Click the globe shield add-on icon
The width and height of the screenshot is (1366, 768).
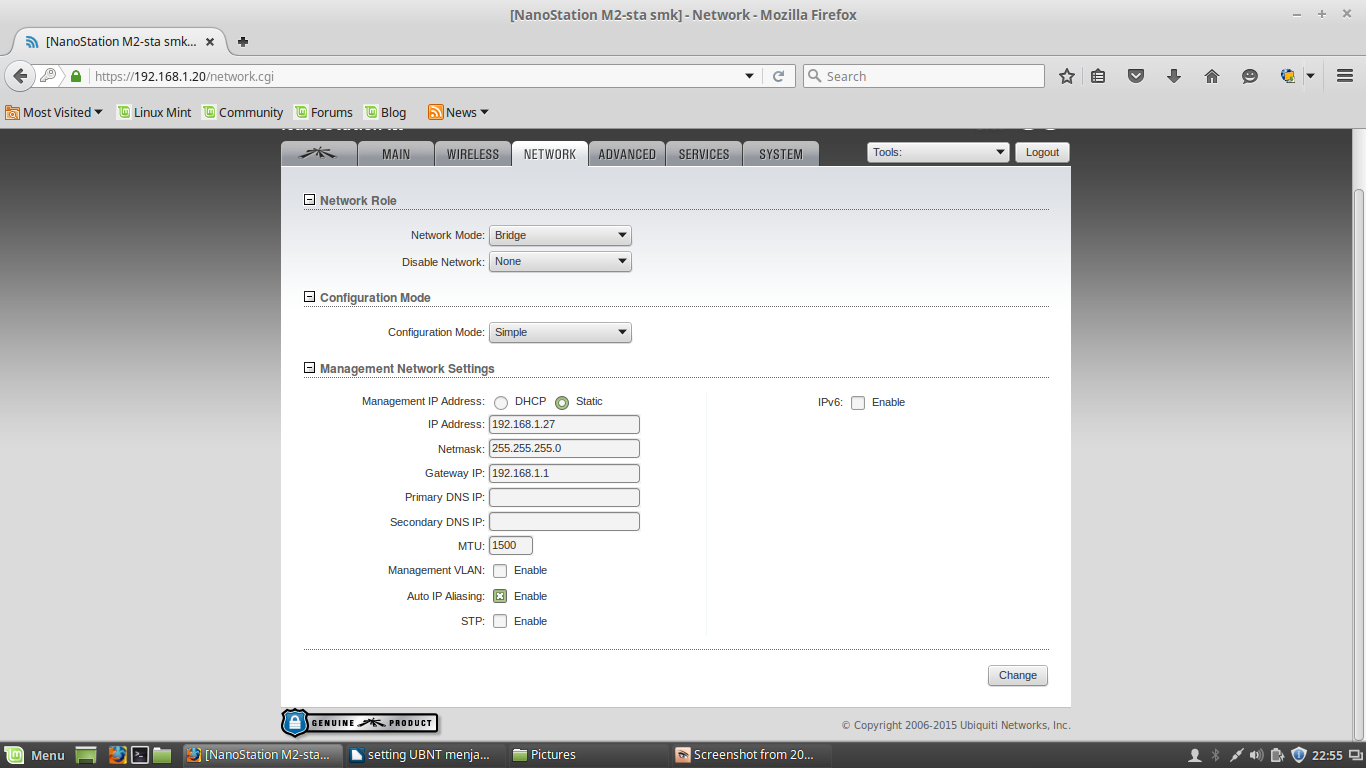pyautogui.click(x=1288, y=76)
